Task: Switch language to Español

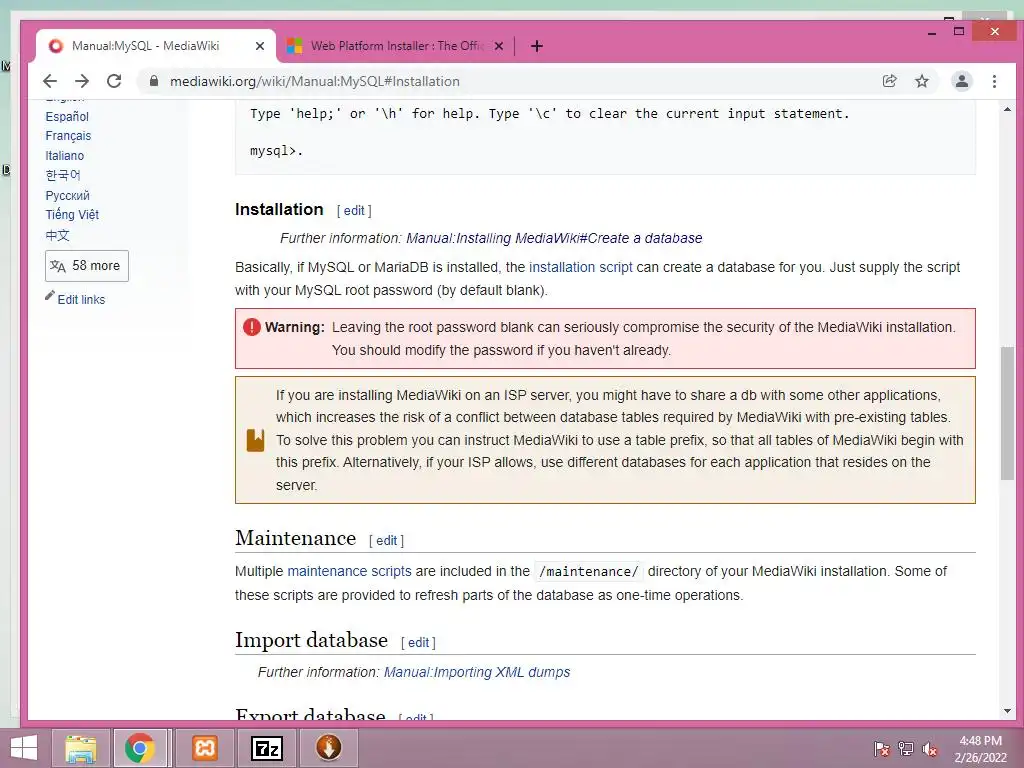Action: pos(67,116)
